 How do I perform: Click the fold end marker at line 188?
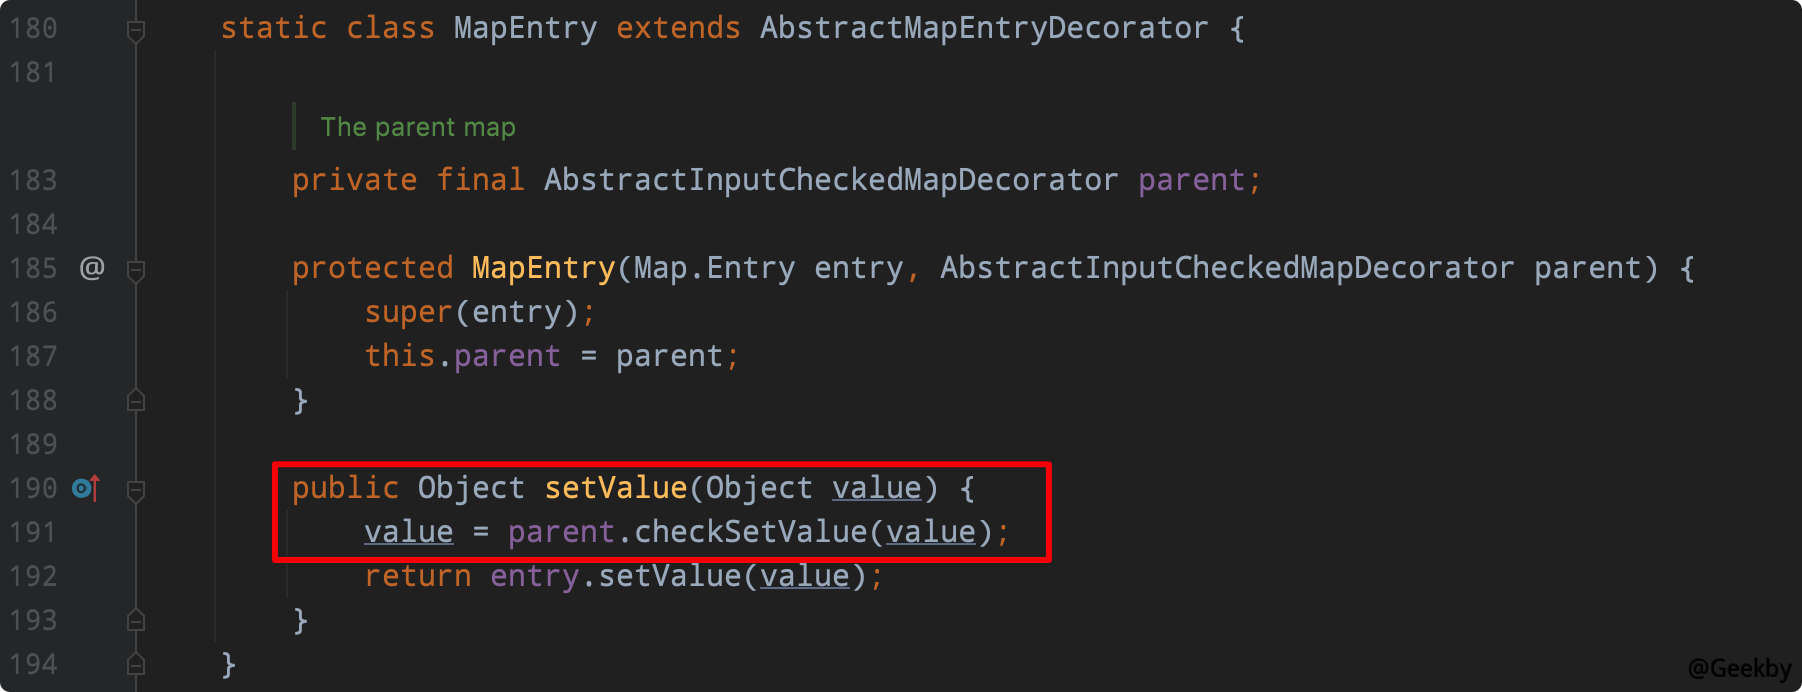pyautogui.click(x=136, y=401)
